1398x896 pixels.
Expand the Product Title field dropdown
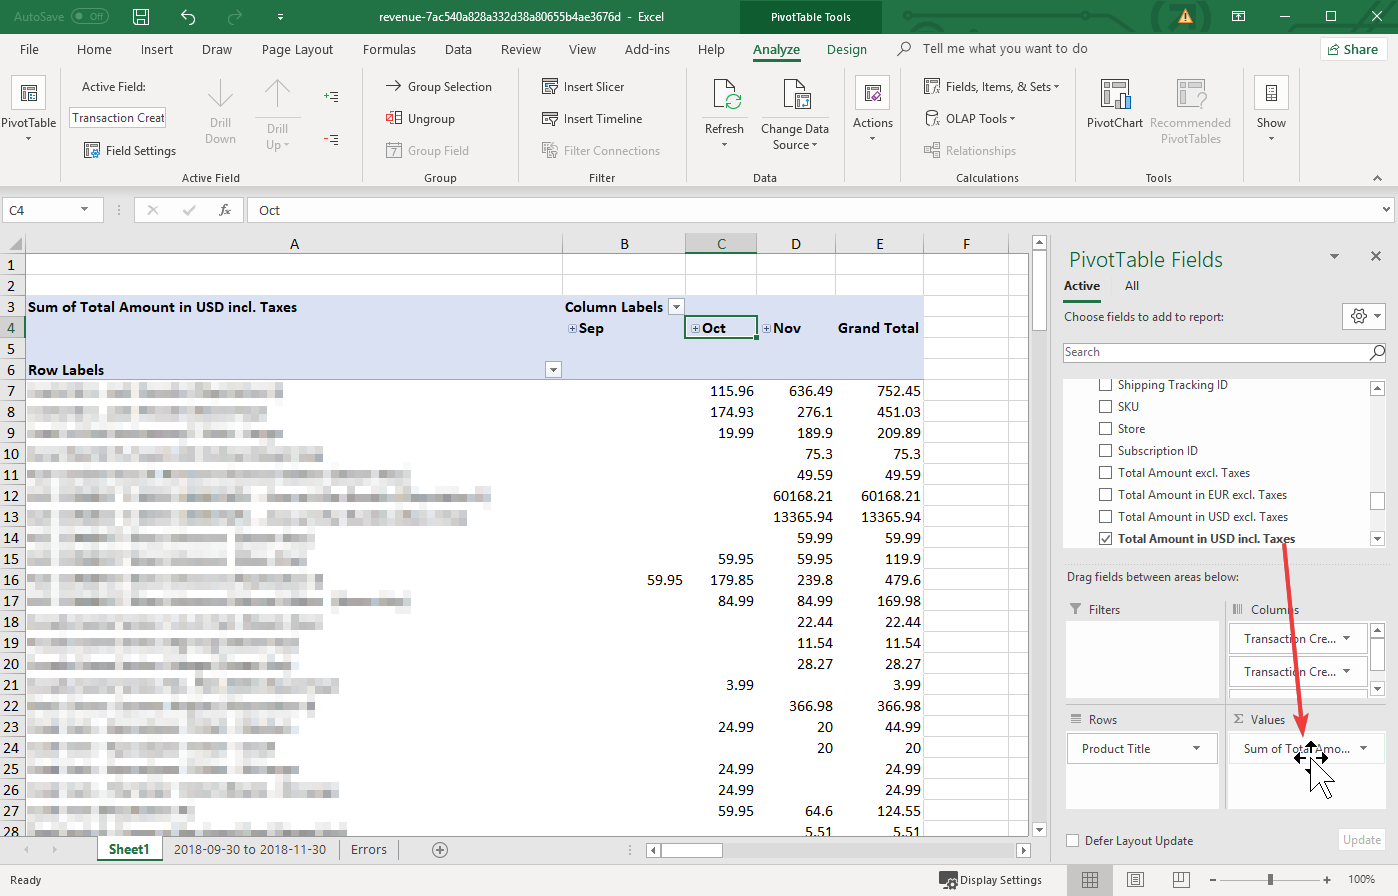pos(1197,749)
